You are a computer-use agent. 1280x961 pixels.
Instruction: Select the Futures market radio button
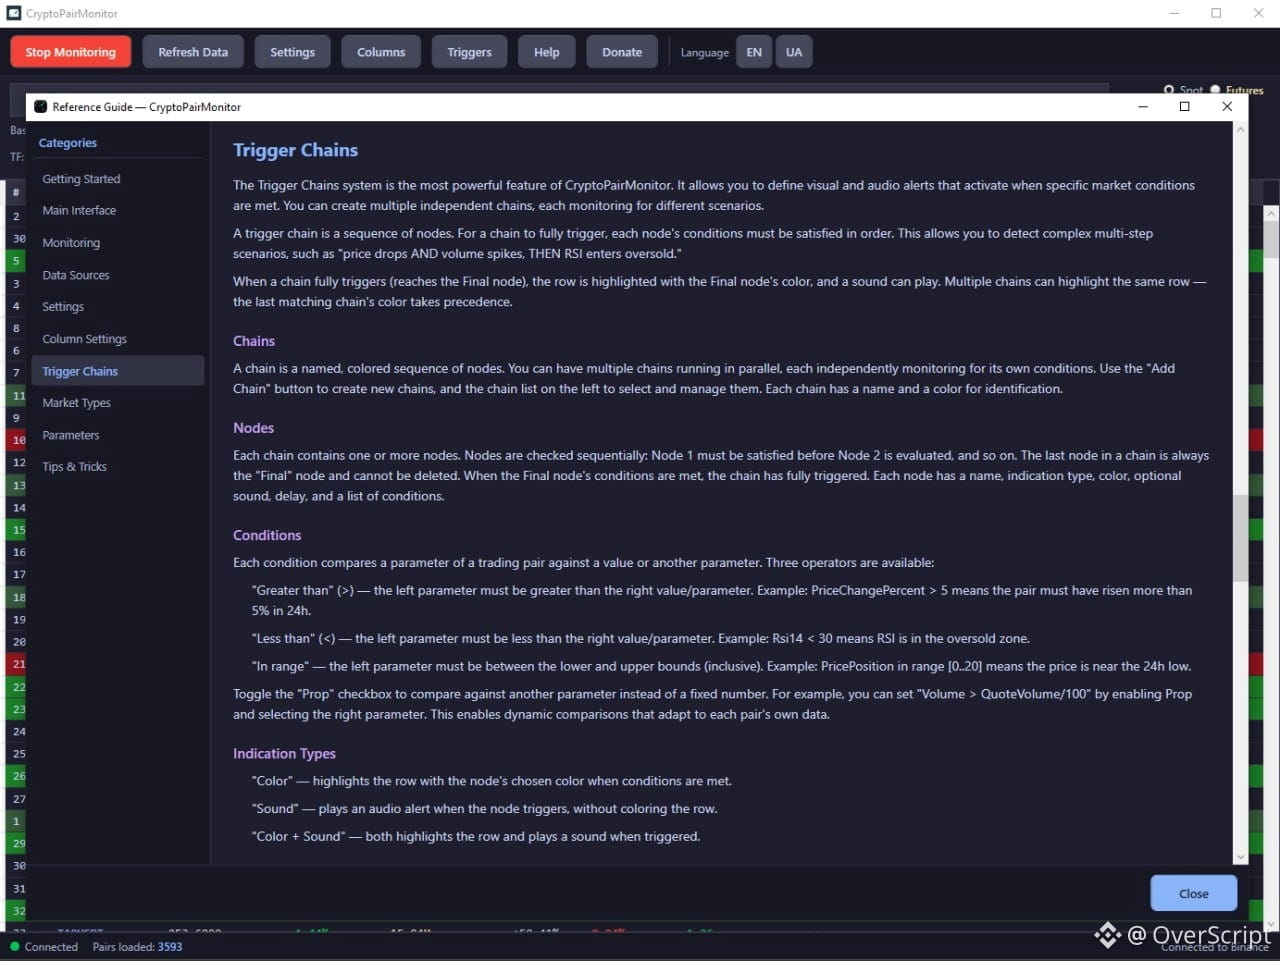tap(1215, 90)
